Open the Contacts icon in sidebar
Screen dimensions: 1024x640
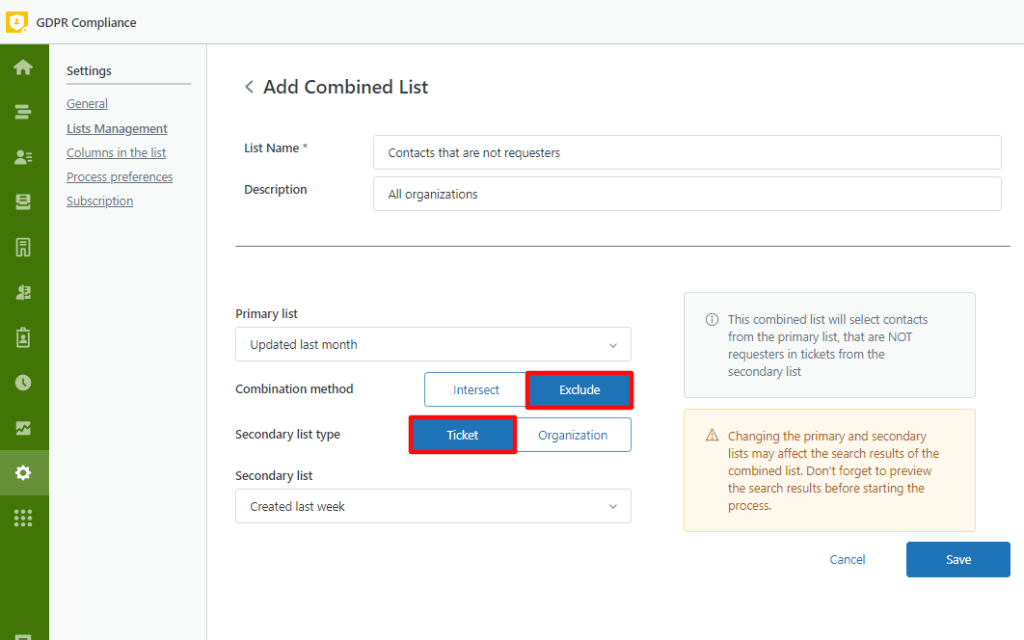tap(24, 156)
